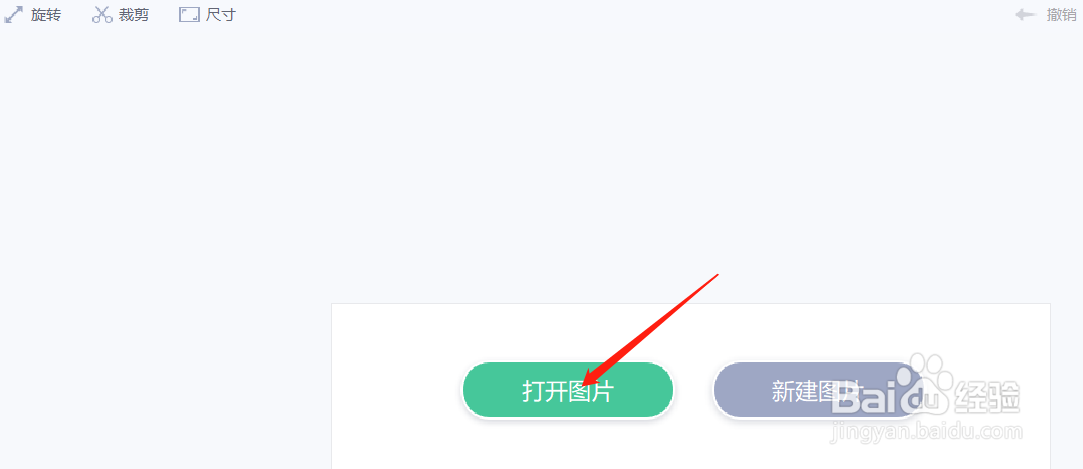Select the scissors crop icon
The height and width of the screenshot is (469, 1083).
[x=102, y=15]
